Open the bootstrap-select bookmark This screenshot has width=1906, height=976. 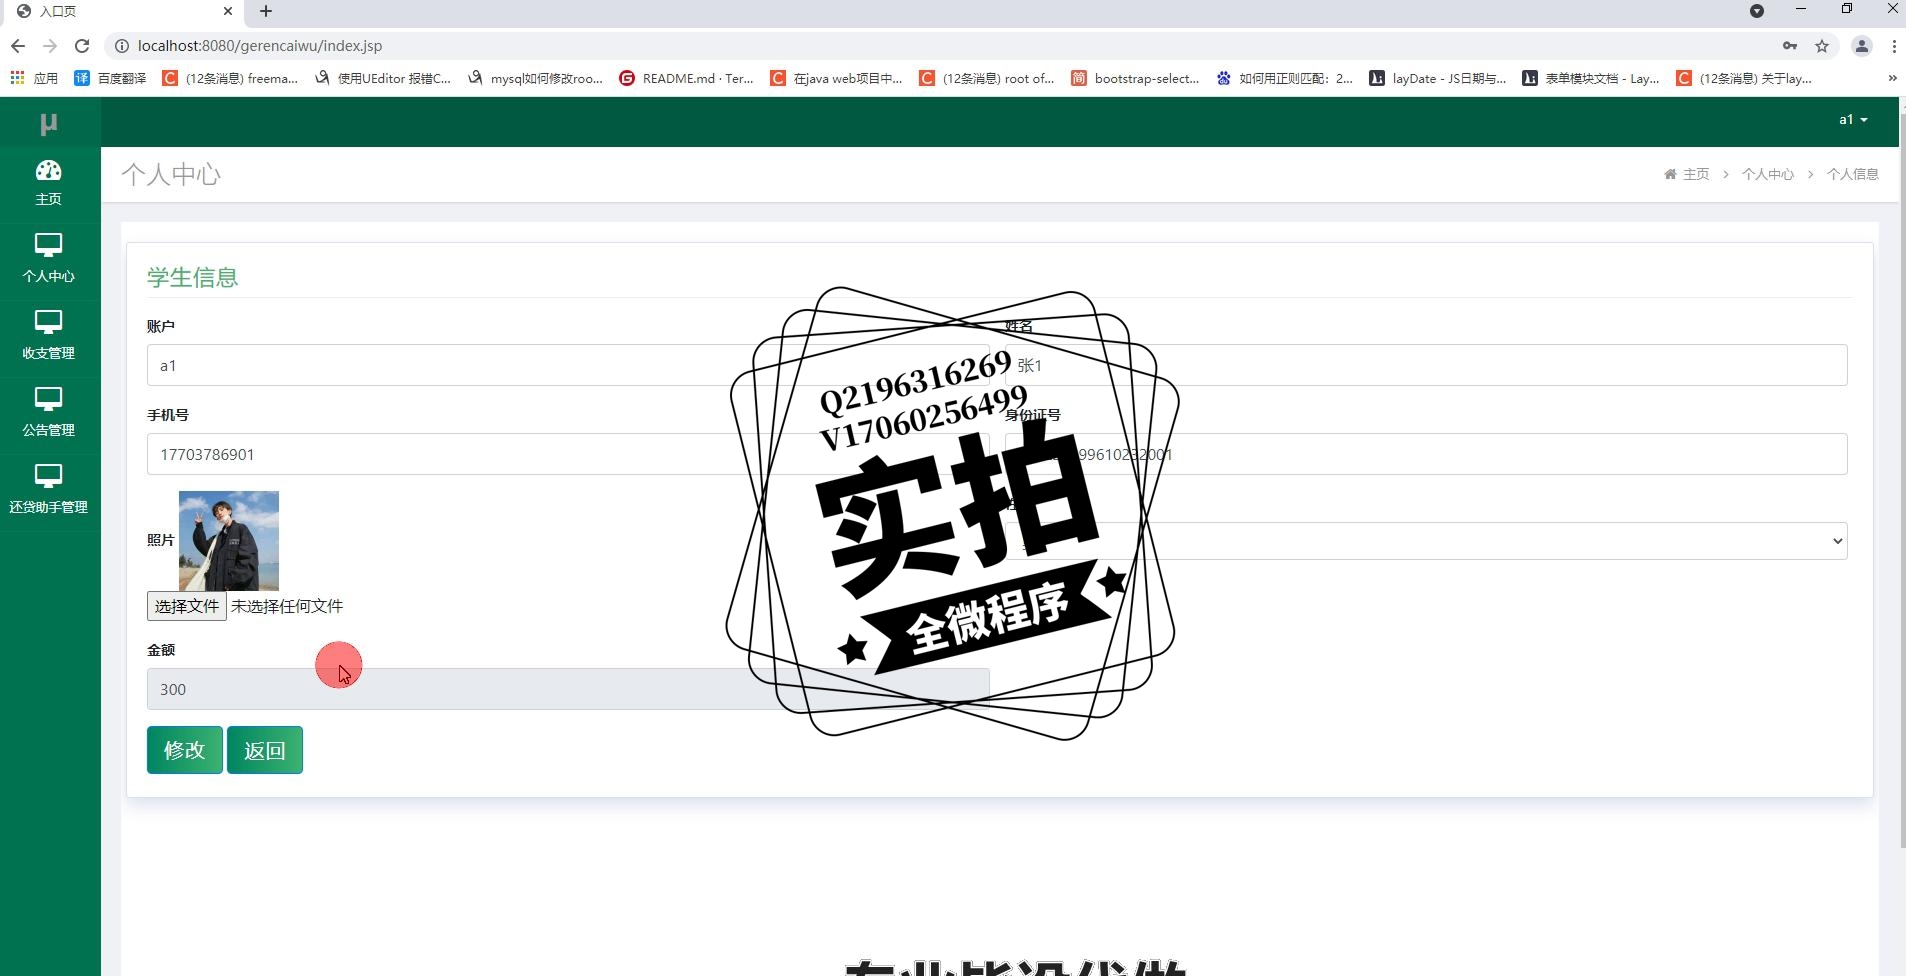pos(1135,78)
